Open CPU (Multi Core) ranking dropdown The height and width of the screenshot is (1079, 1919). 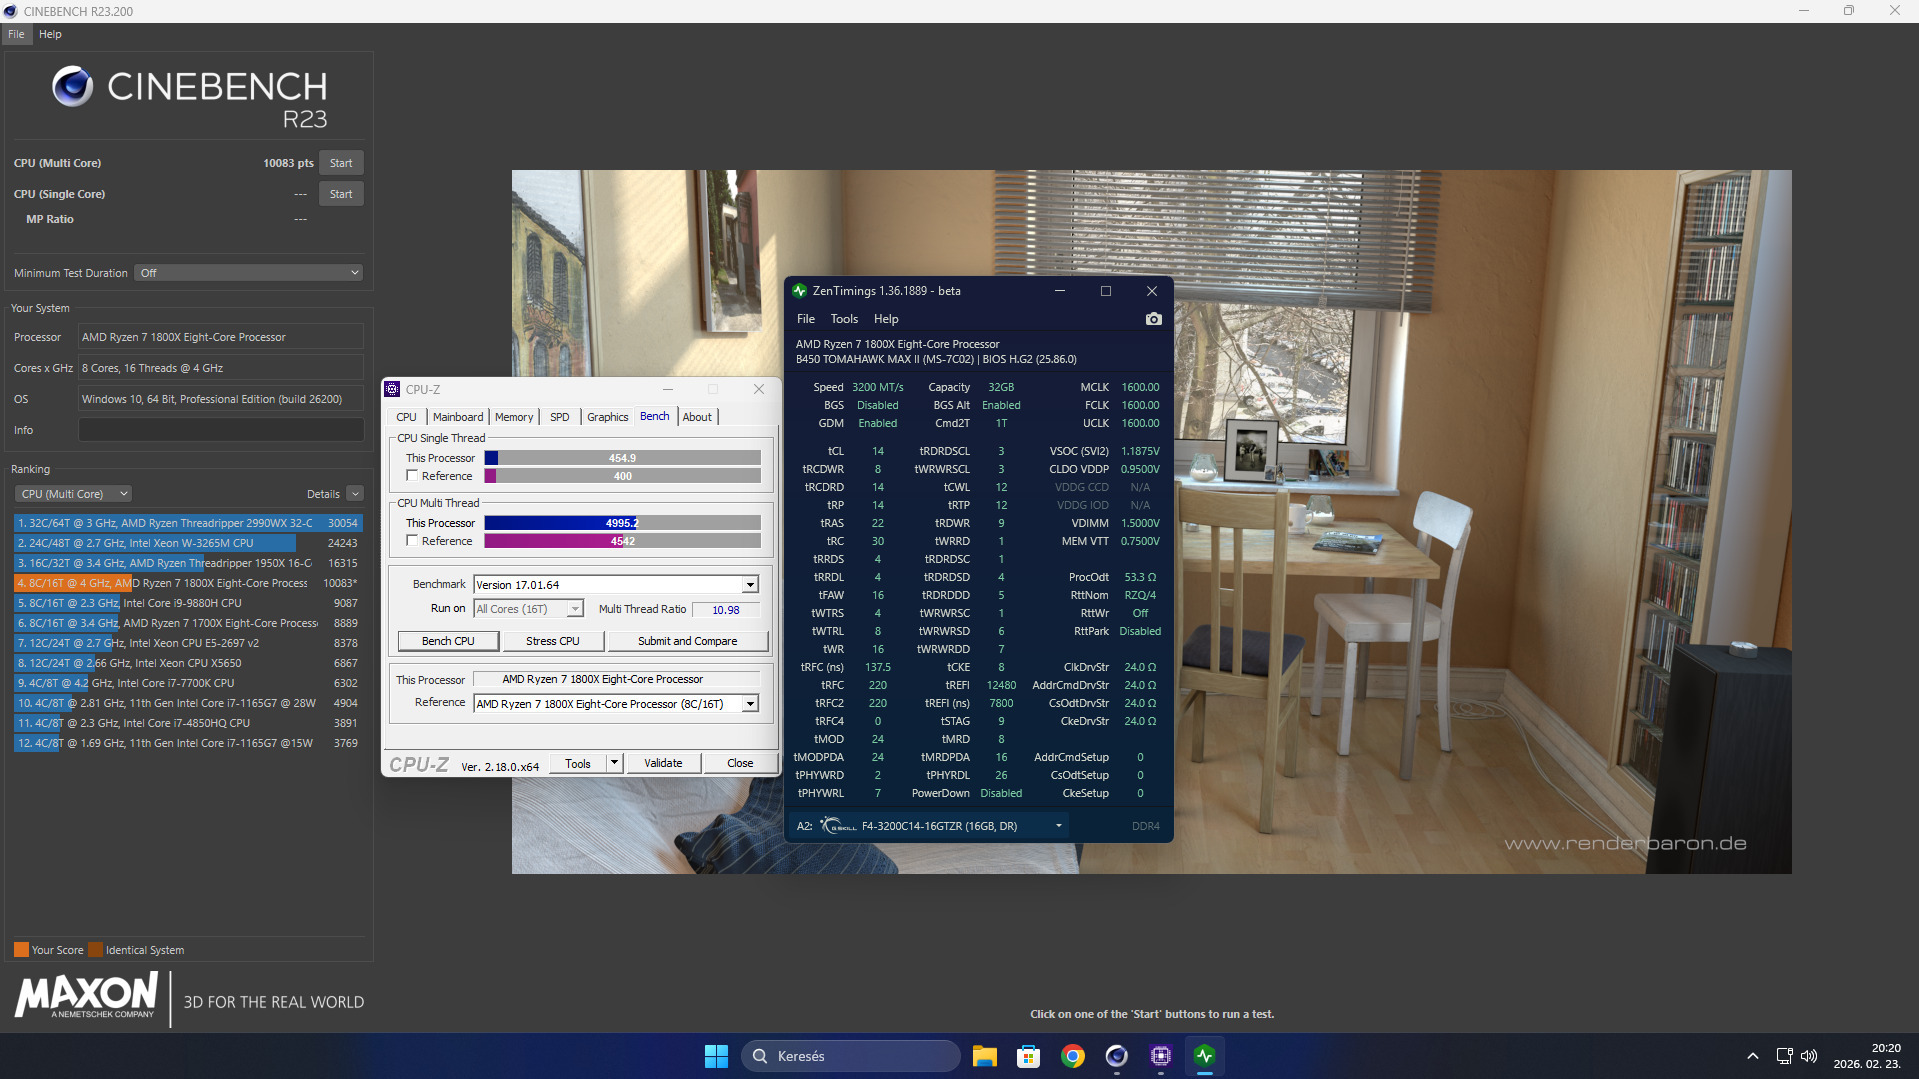pos(74,494)
